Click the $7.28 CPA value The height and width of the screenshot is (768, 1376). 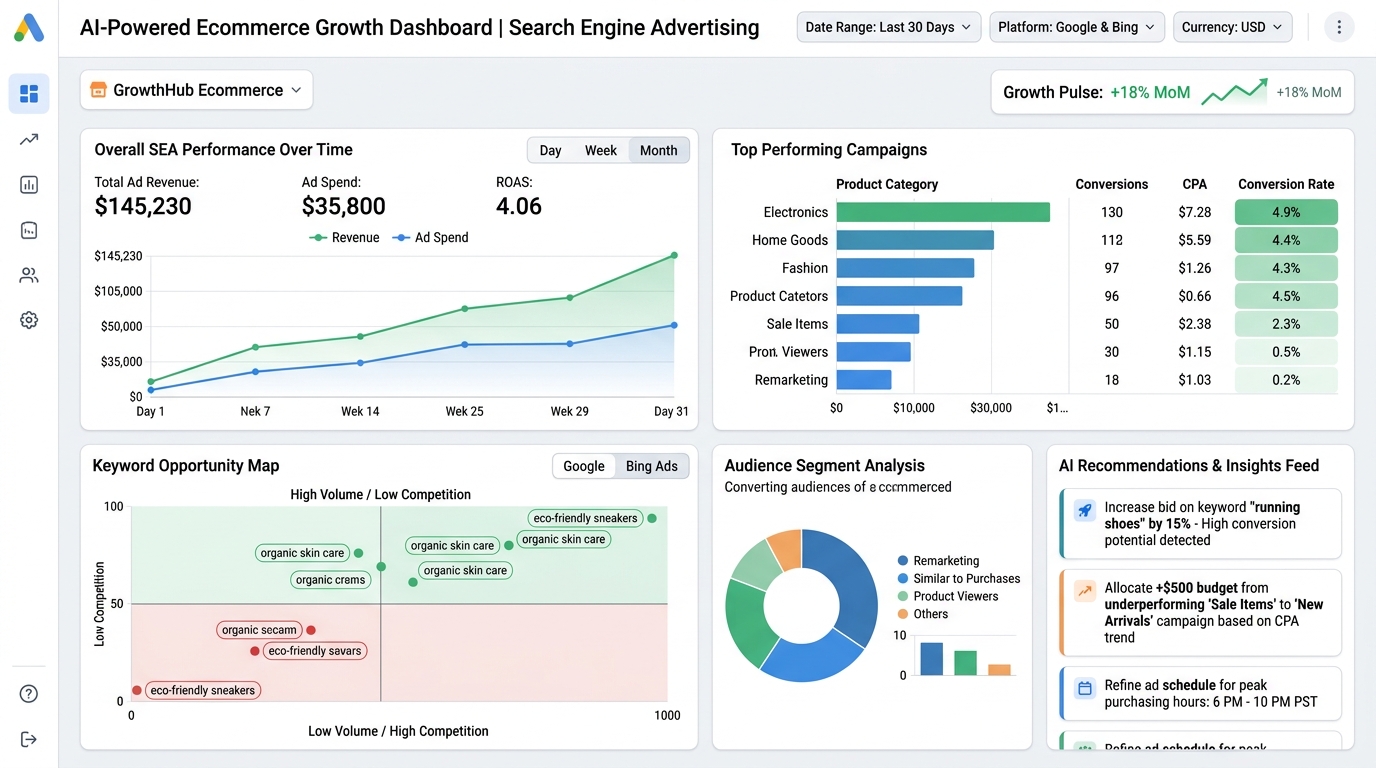(x=1195, y=212)
